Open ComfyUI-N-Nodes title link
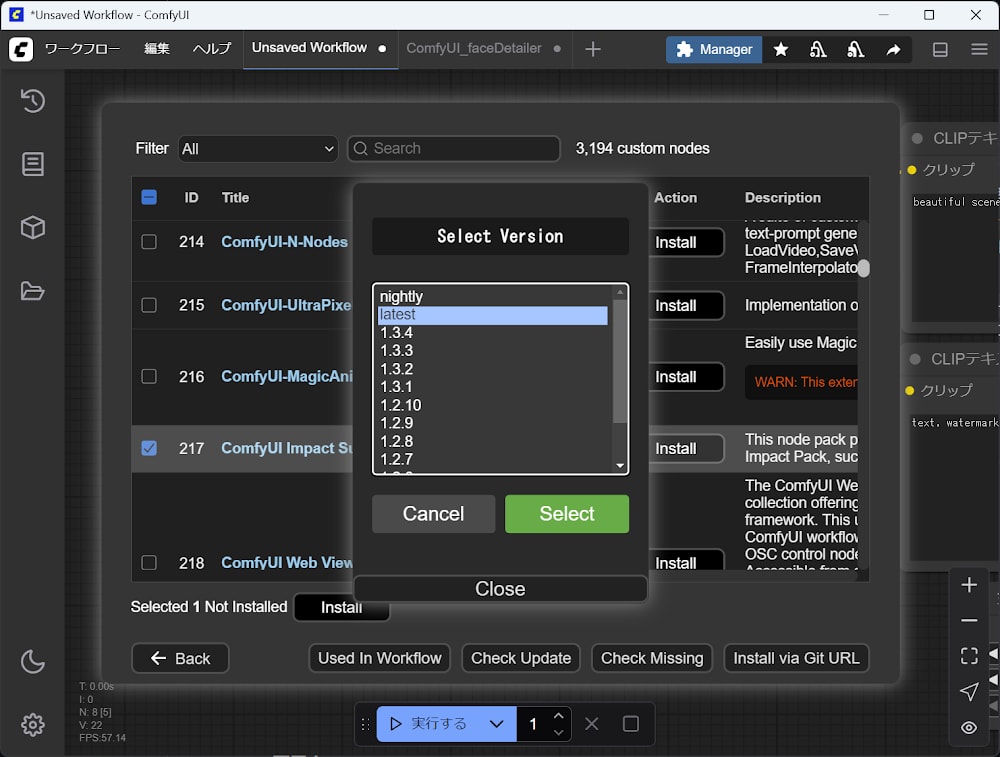Screen dimensions: 1000x757 coord(284,242)
